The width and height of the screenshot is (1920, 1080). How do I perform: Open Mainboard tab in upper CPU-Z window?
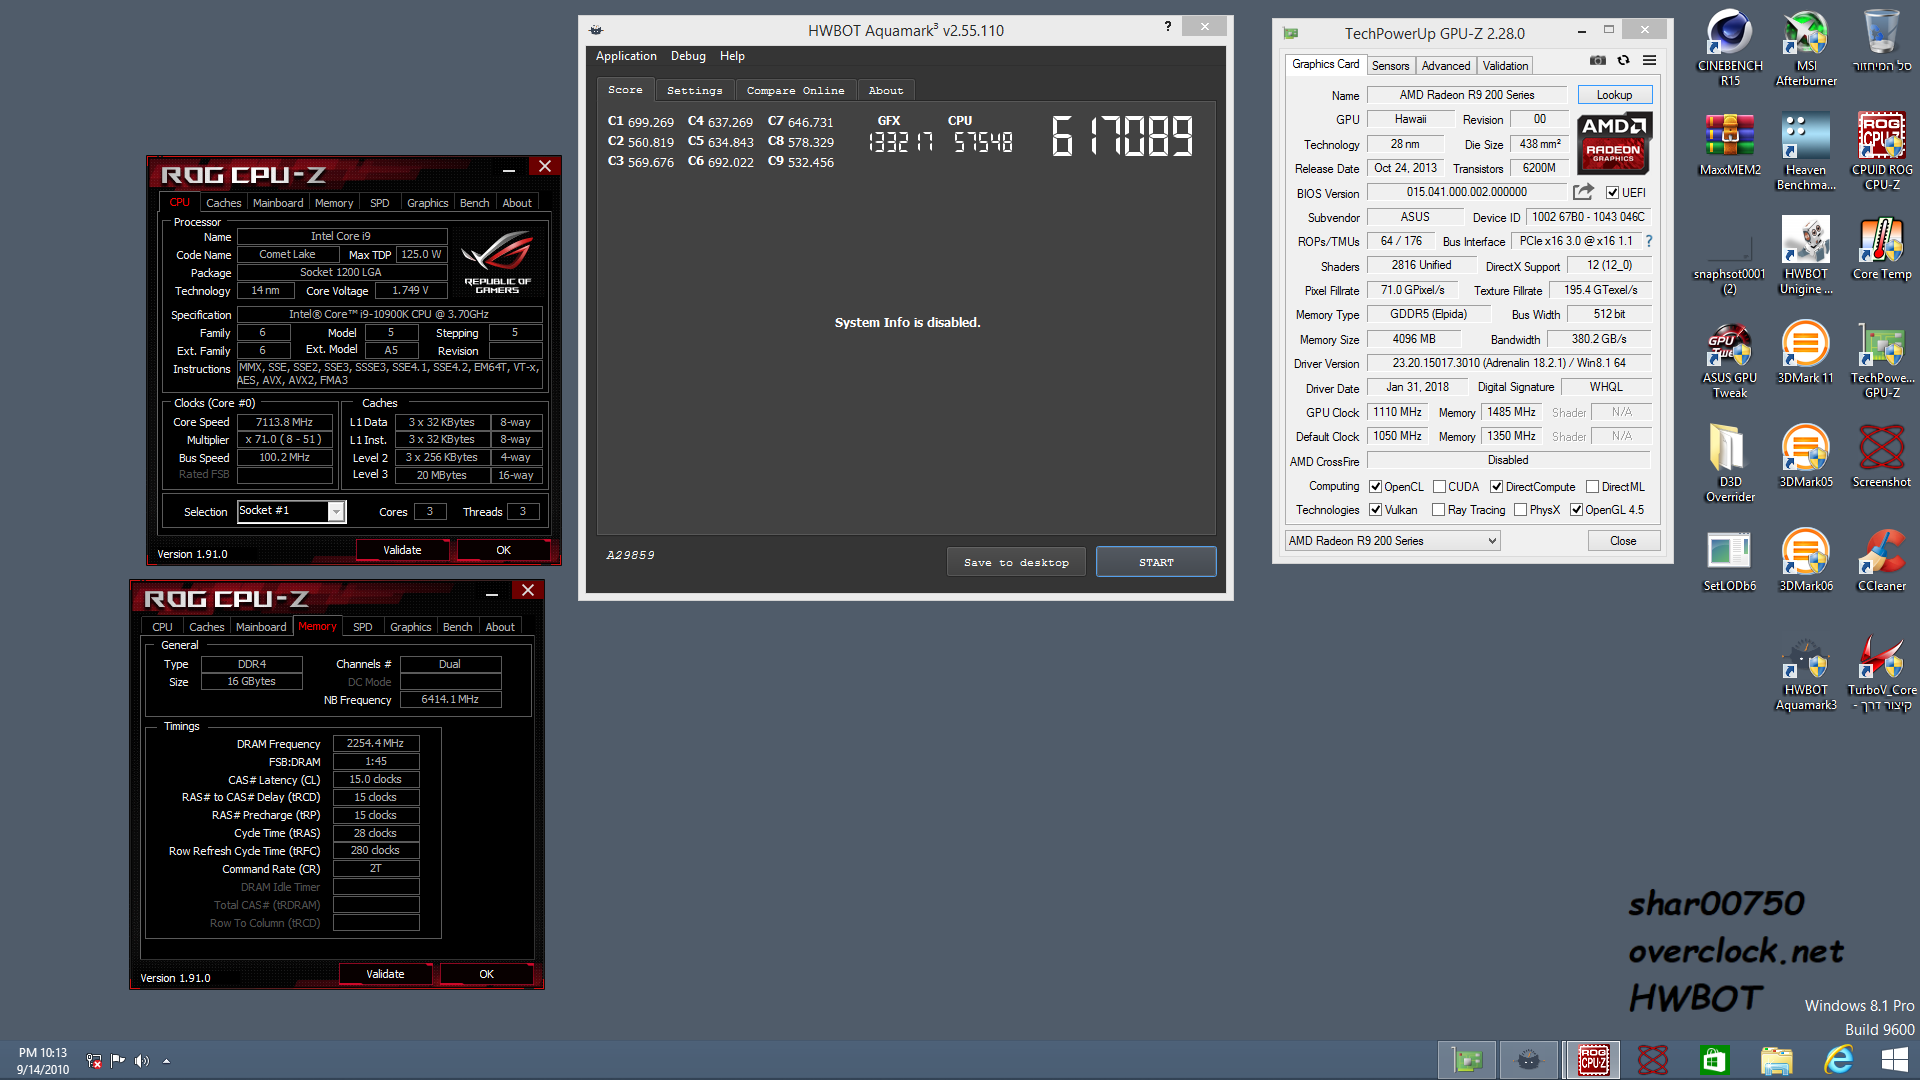278,203
